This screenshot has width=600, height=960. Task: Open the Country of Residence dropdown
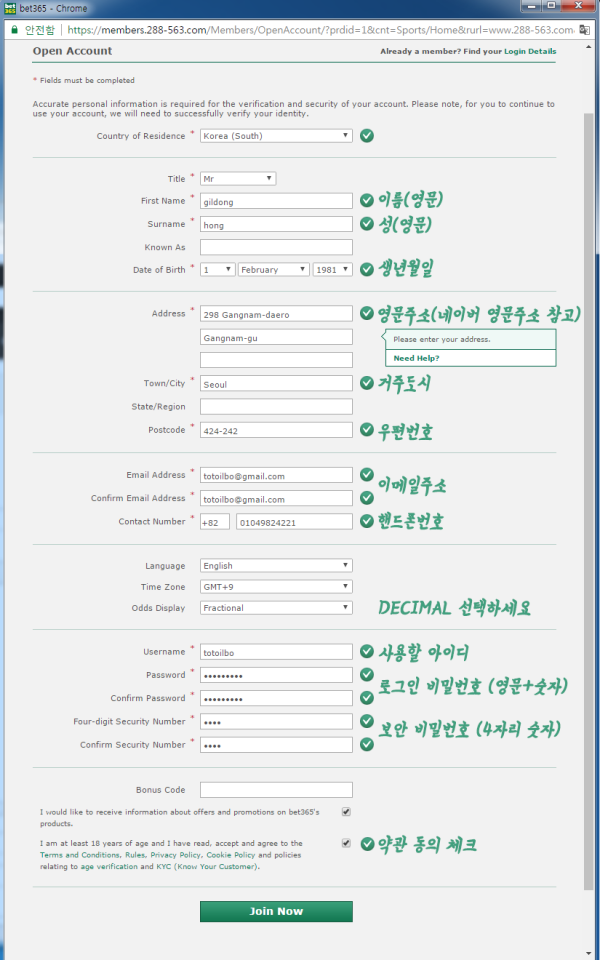coord(276,136)
